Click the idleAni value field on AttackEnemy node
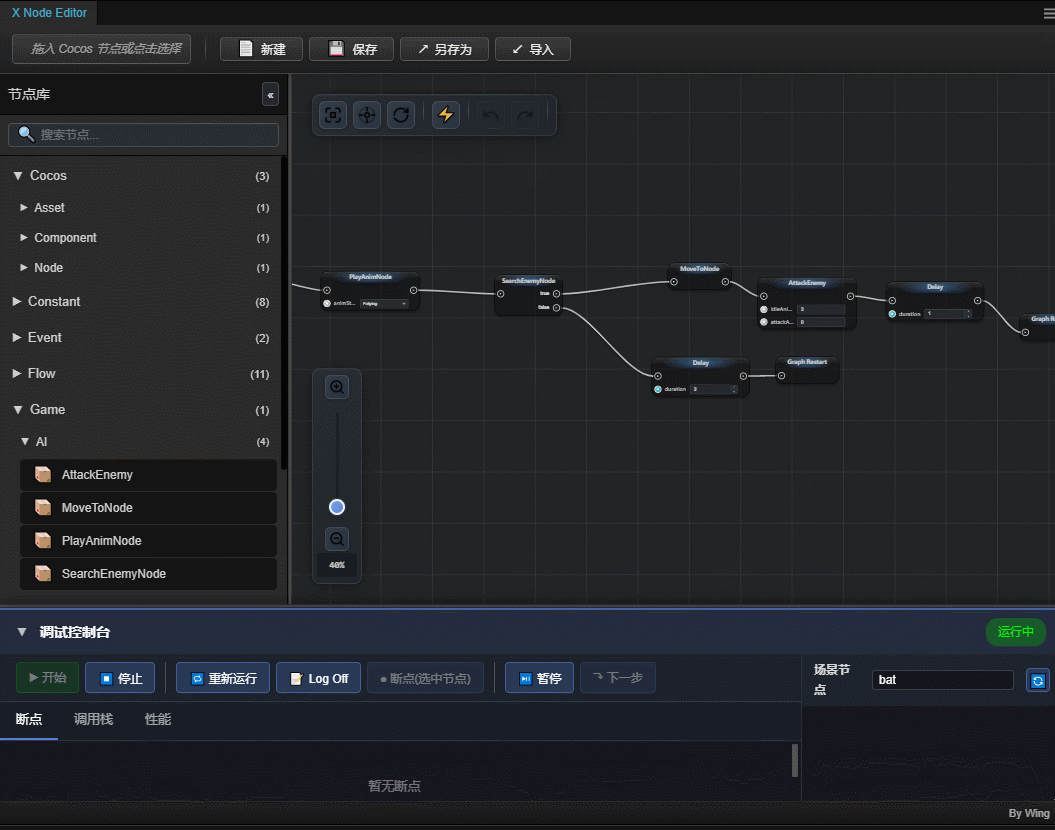1055x830 pixels. (821, 309)
